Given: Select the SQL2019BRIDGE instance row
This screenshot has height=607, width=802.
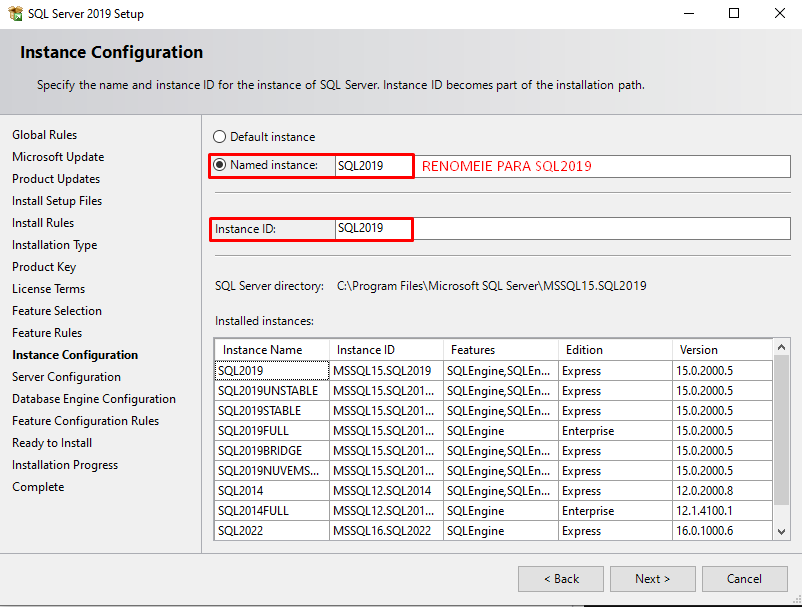Looking at the screenshot, I should [x=494, y=451].
